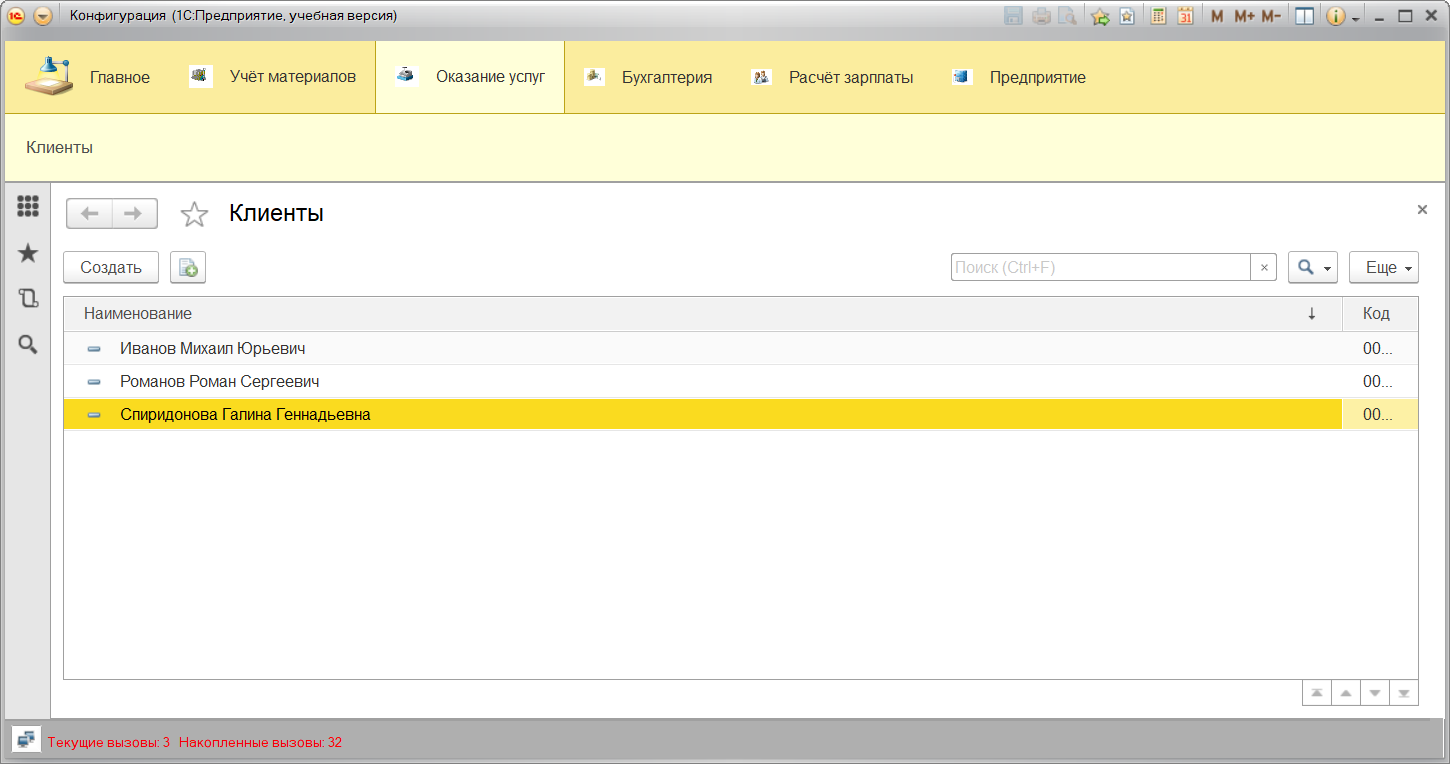Click the row icon next to Романов Роман Сергеевич
The height and width of the screenshot is (764, 1450).
coord(94,382)
